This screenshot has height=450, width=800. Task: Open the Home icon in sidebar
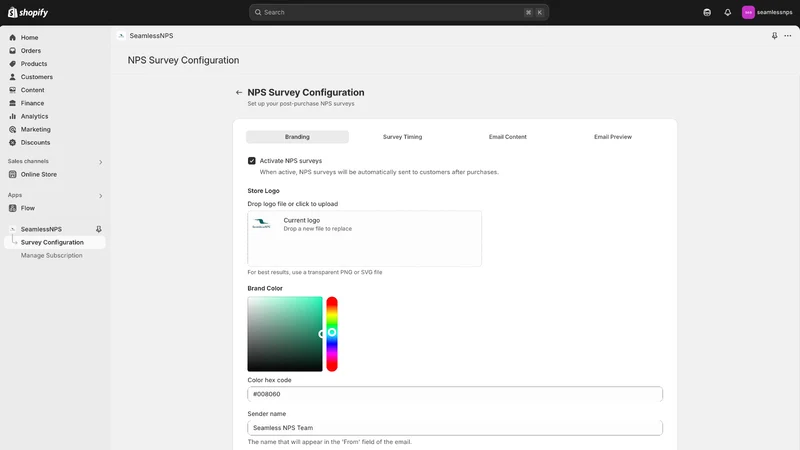click(13, 37)
